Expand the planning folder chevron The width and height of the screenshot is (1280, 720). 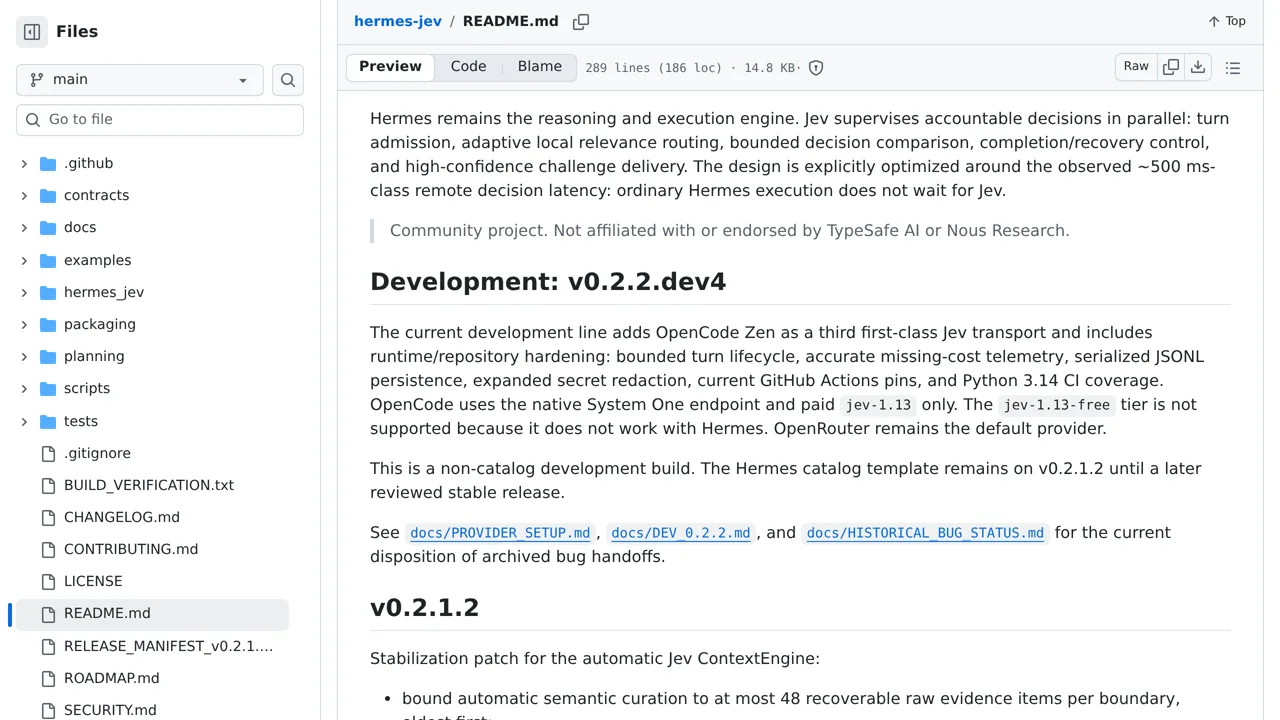[x=24, y=356]
